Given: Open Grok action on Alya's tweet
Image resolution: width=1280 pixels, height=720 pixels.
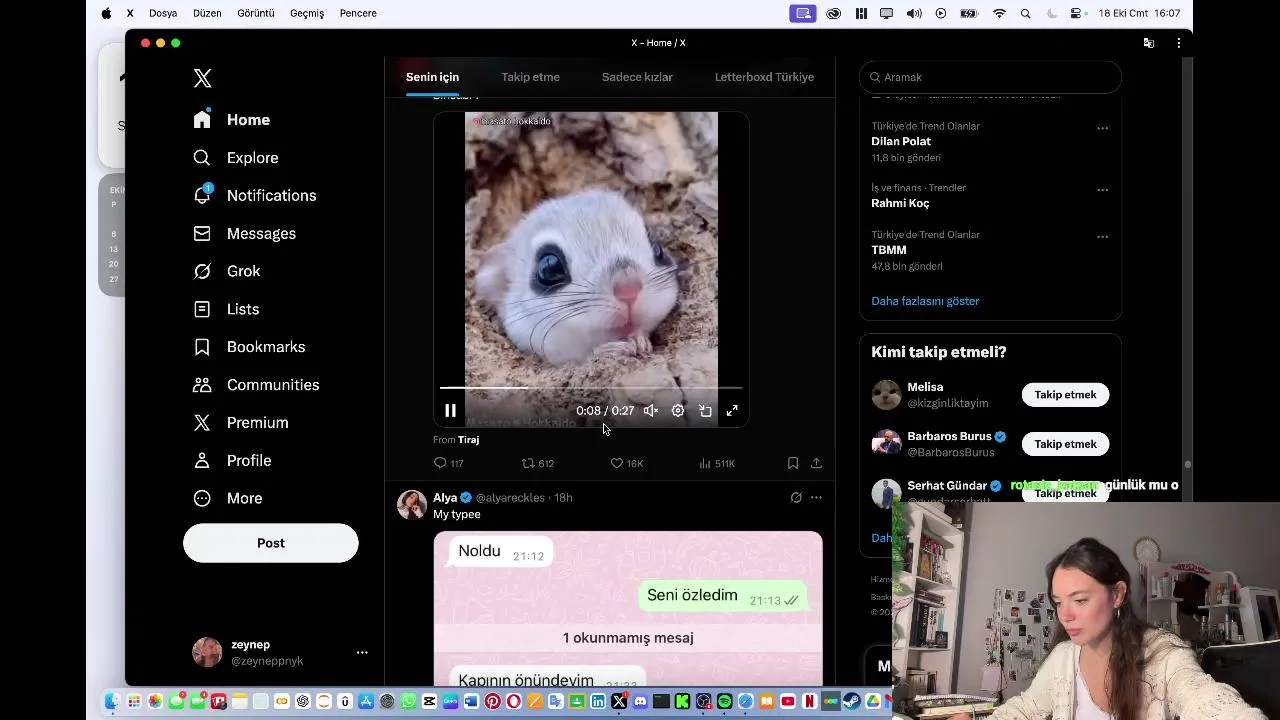Looking at the screenshot, I should (x=796, y=497).
